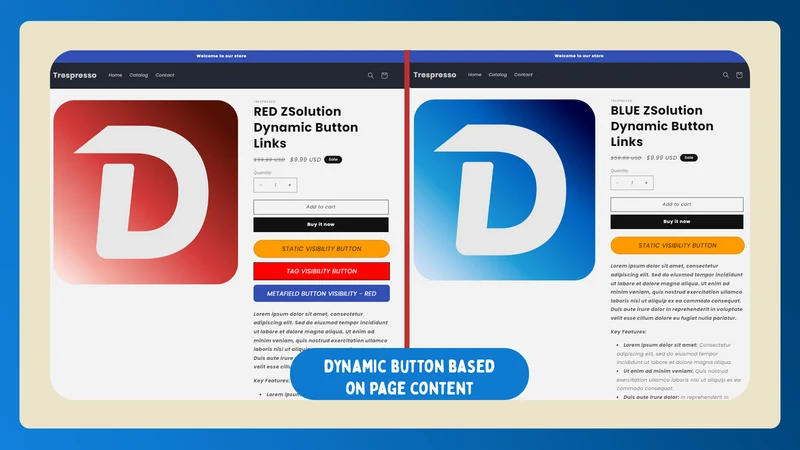This screenshot has height=450, width=800.
Task: Open the blue D product image
Action: pos(504,190)
